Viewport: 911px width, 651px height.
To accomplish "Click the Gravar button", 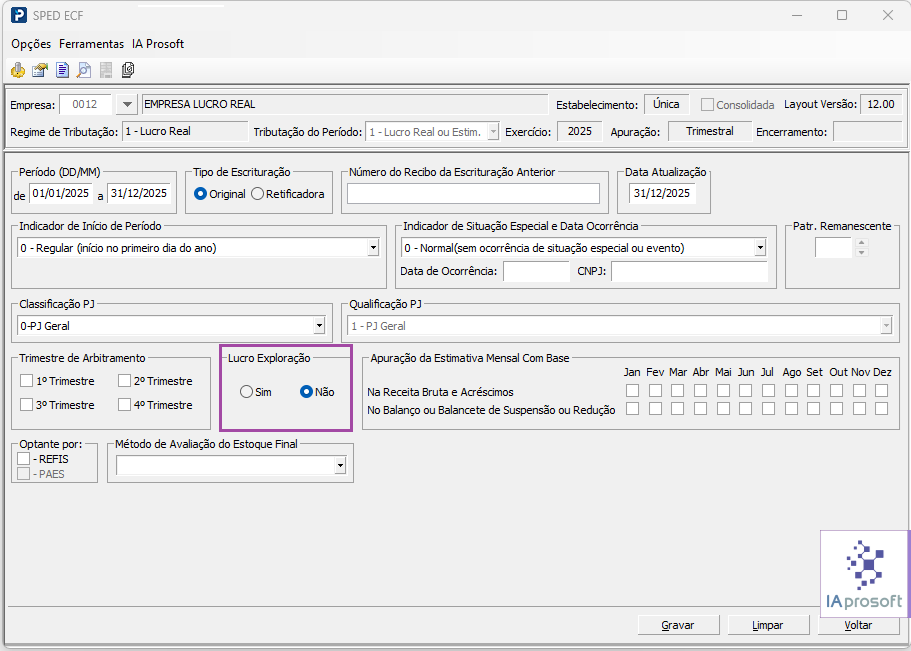I will [678, 625].
